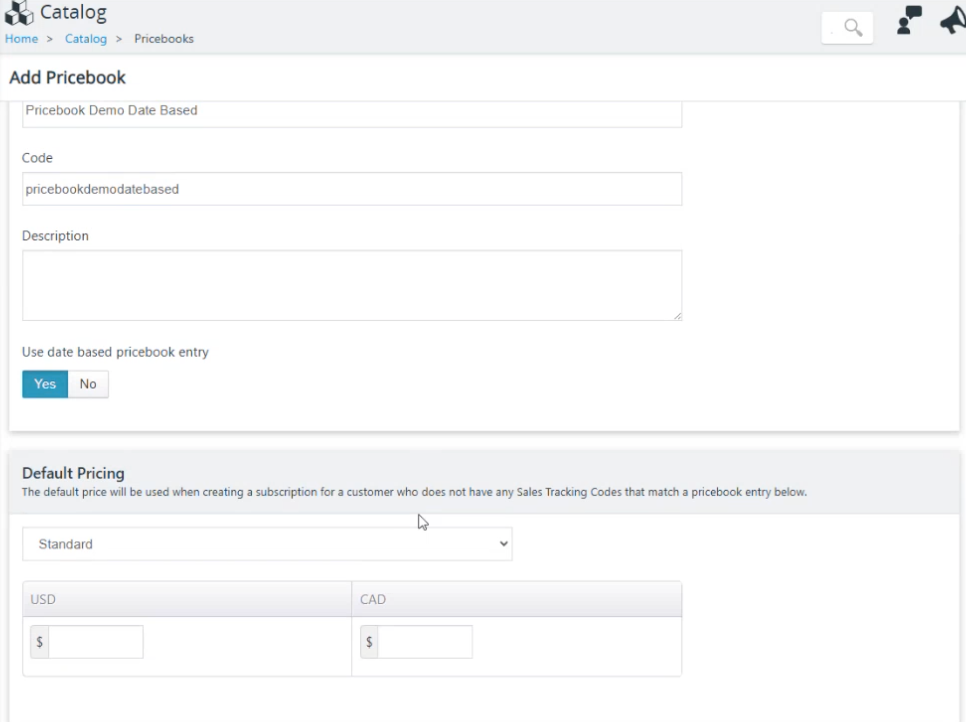Set date based pricebook entry to Yes
Viewport: 966px width, 722px height.
coord(45,384)
